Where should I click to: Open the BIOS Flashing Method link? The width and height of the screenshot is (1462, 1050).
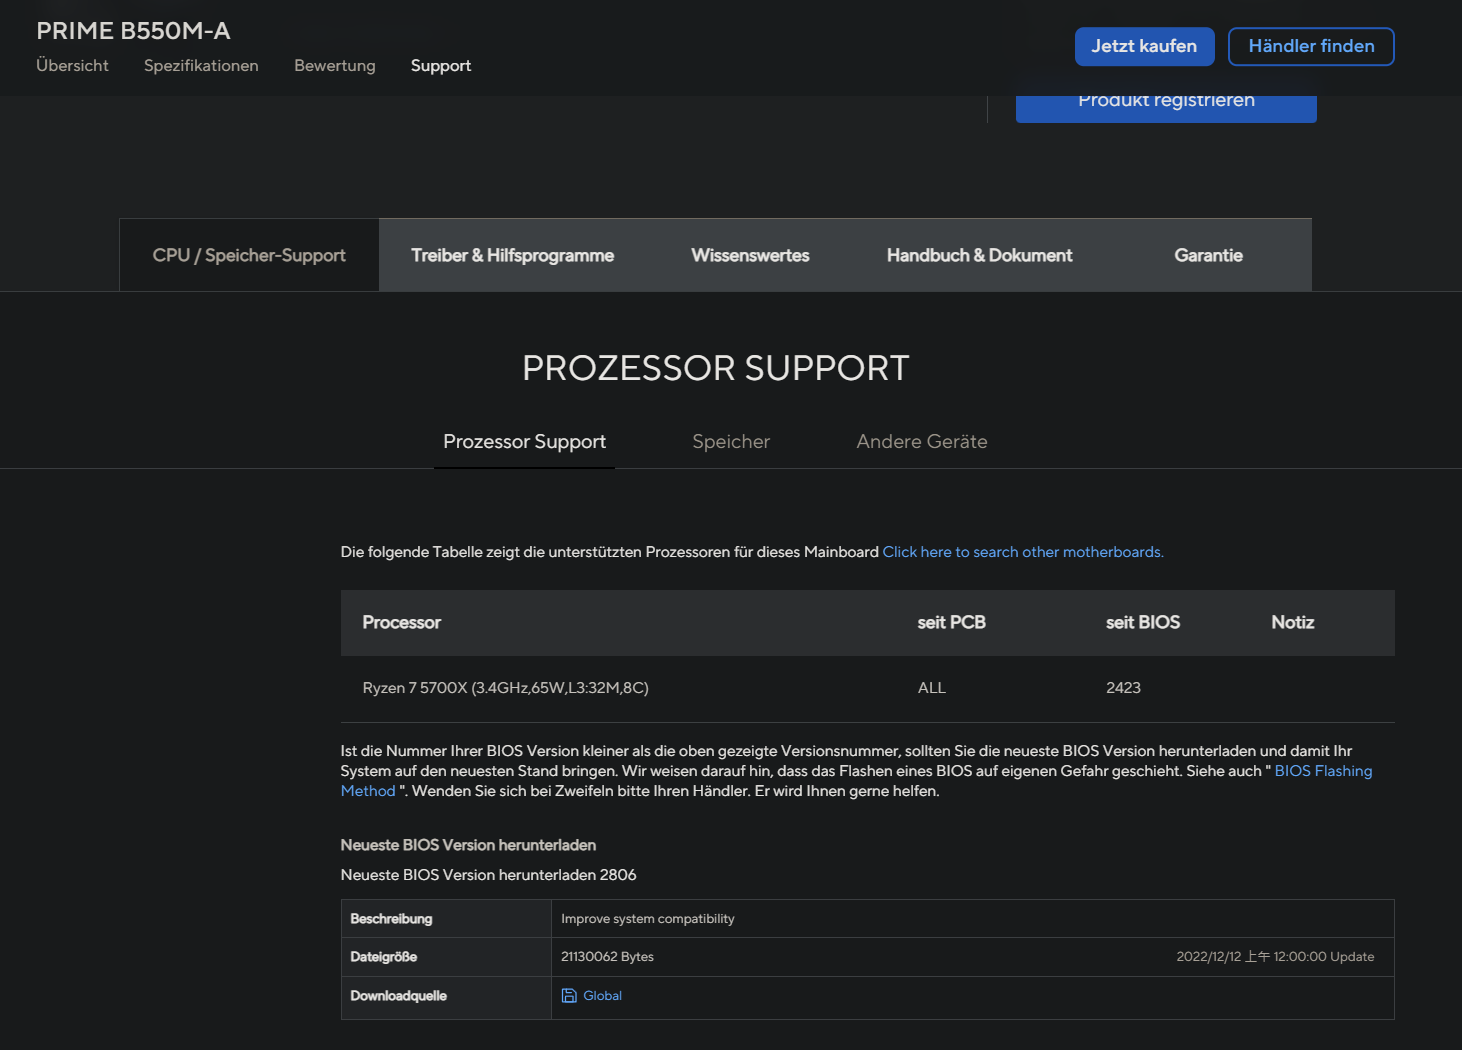[1323, 771]
